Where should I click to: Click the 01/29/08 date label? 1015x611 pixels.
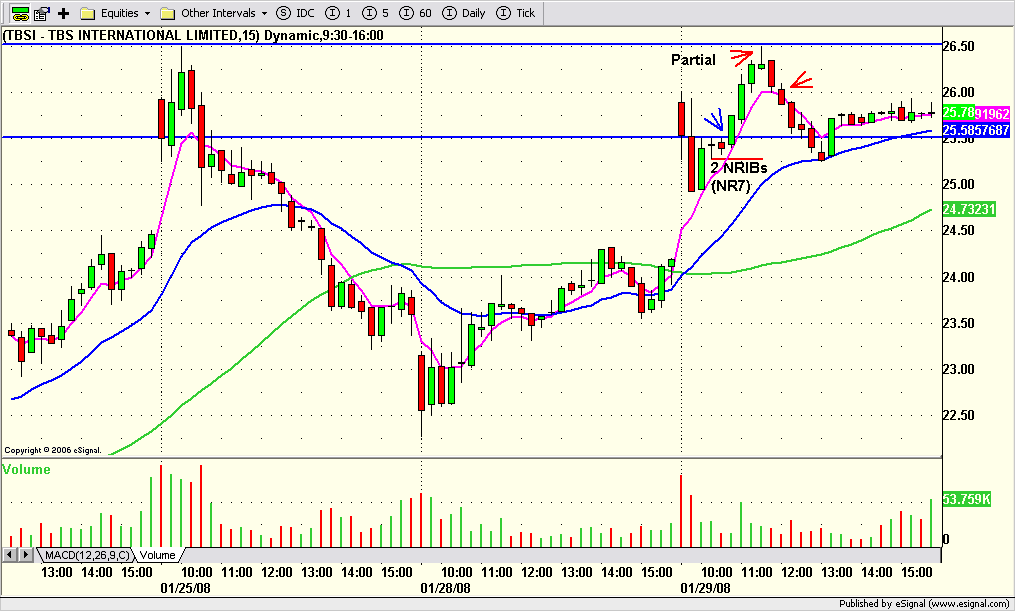click(705, 588)
